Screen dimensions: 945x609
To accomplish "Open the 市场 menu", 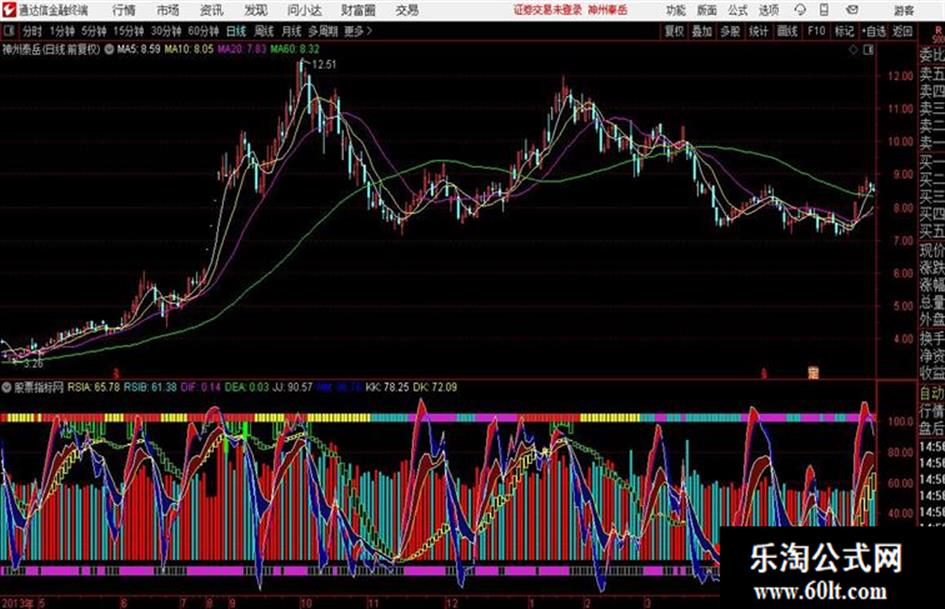I will (168, 10).
